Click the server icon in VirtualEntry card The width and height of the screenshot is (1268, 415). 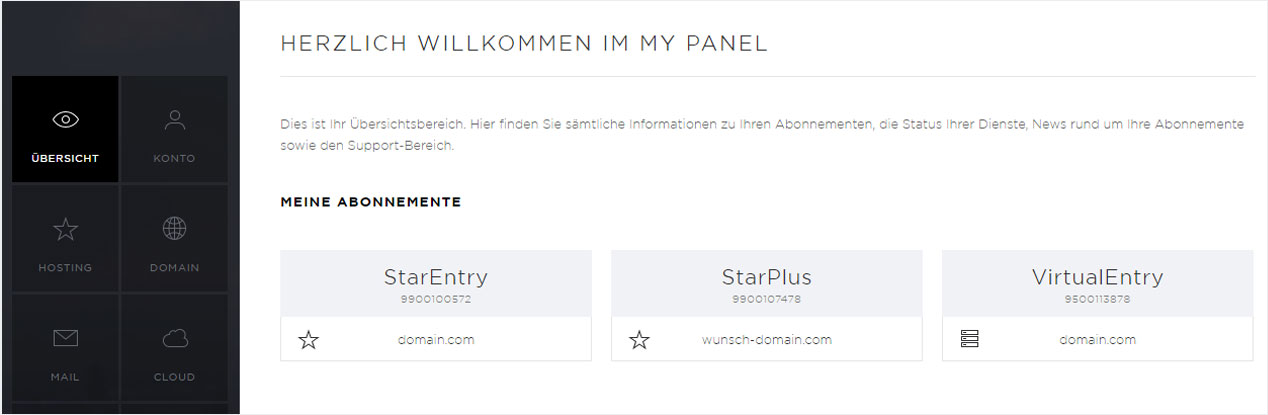coord(969,339)
